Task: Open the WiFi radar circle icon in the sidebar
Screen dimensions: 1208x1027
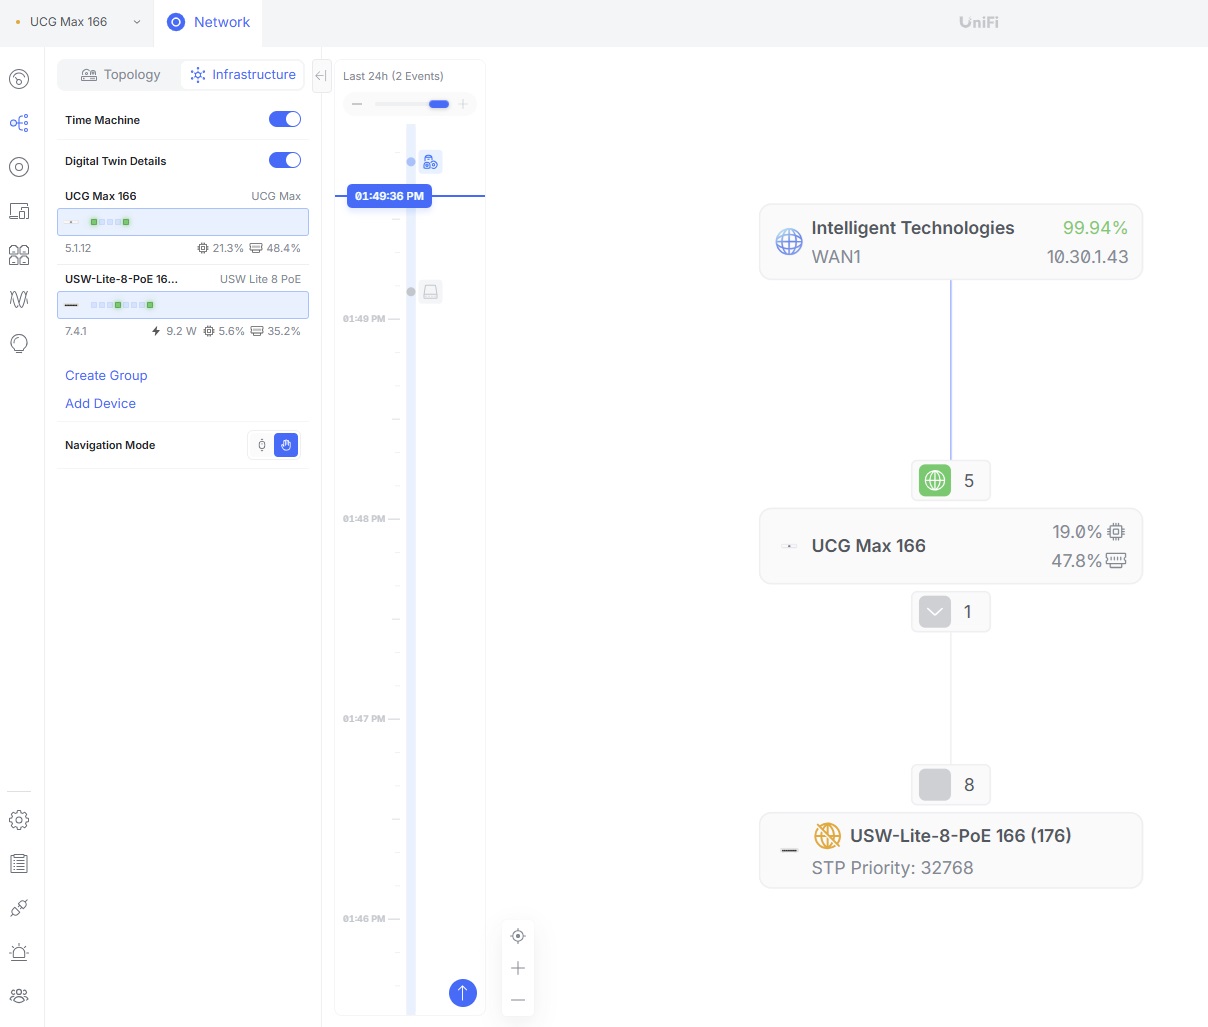Action: coord(19,167)
